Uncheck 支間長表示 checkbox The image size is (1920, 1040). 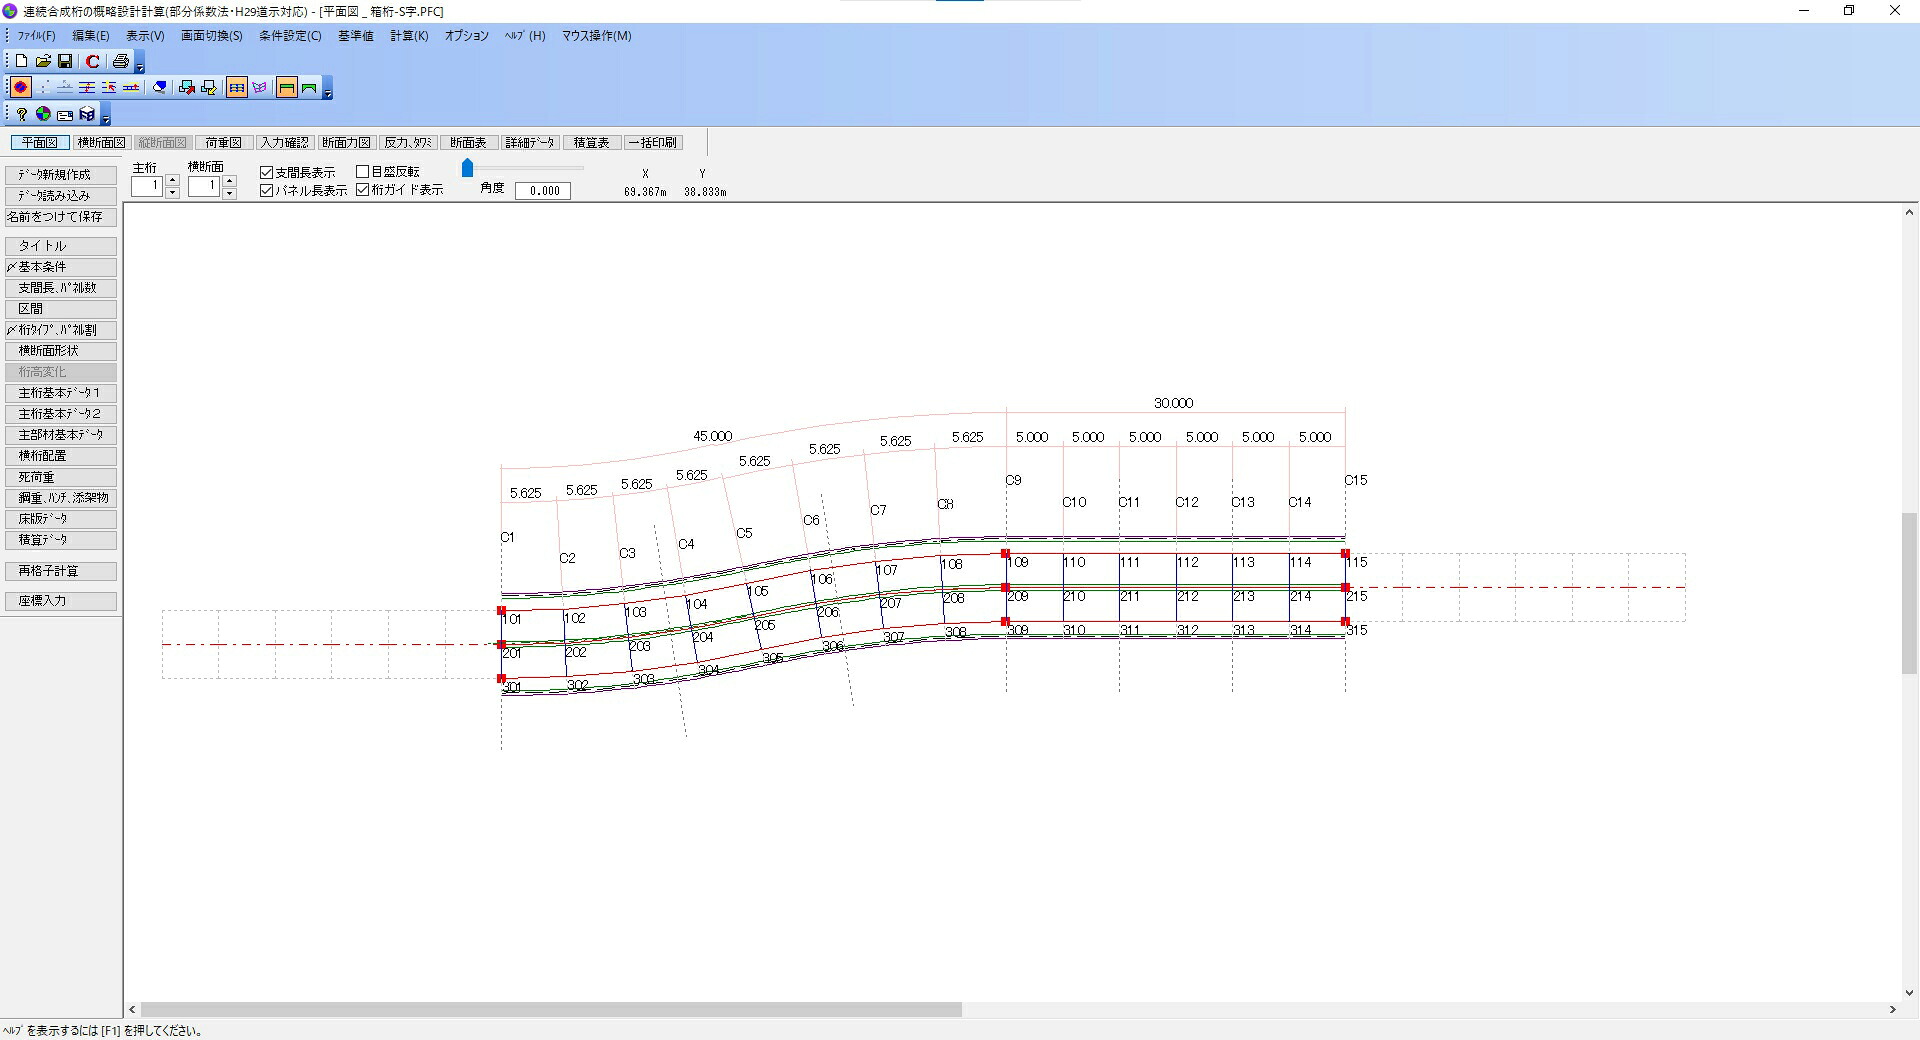267,173
